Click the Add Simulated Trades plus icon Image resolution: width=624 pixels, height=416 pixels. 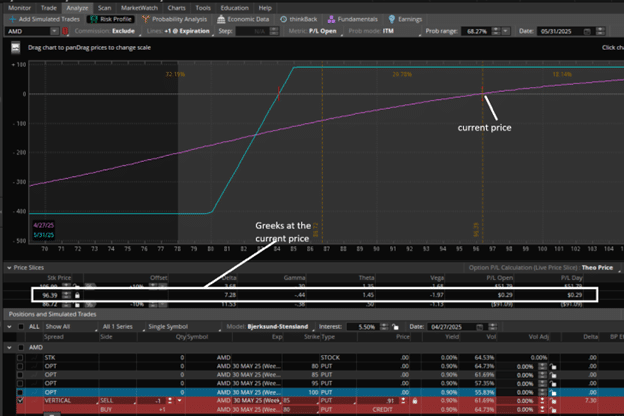[x=13, y=18]
